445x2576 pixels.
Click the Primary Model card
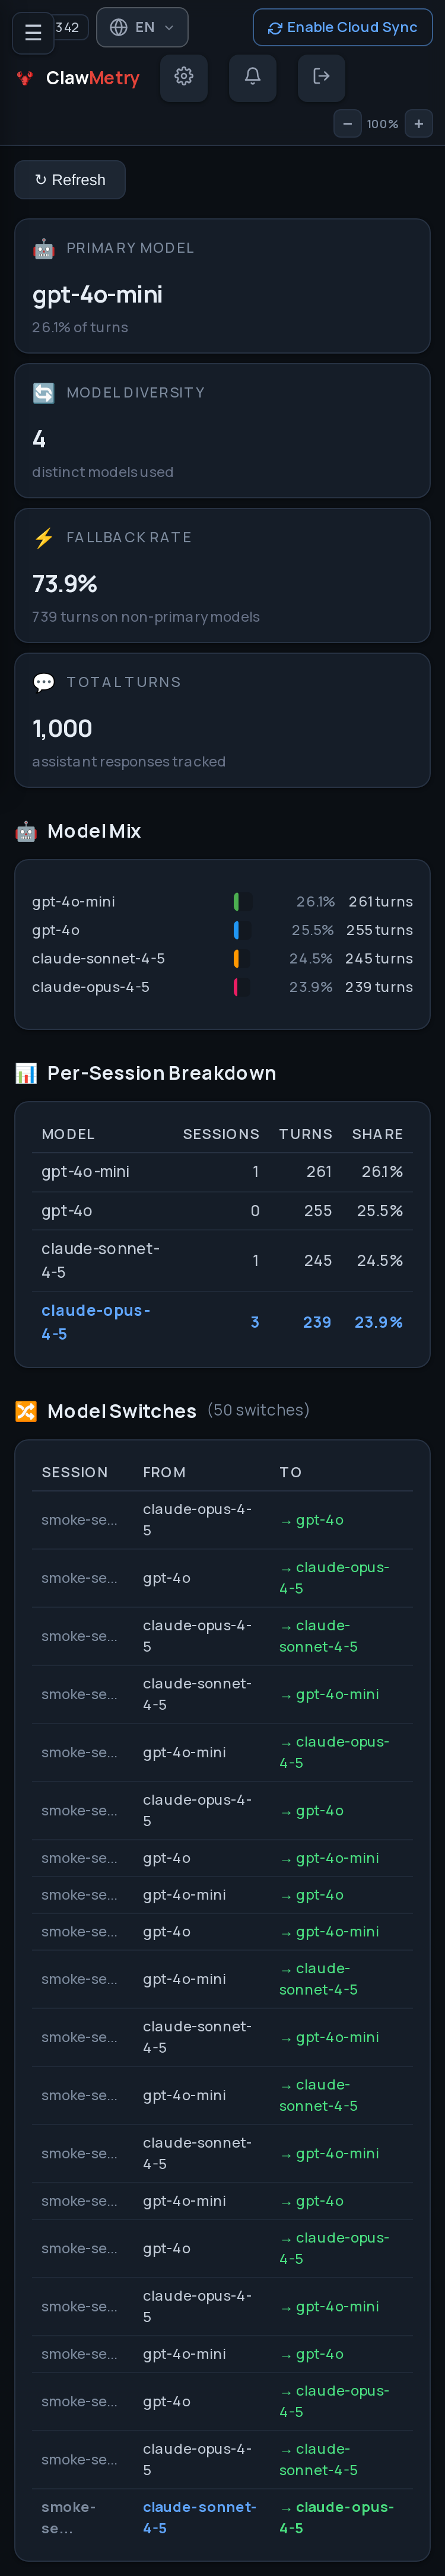pyautogui.click(x=222, y=286)
